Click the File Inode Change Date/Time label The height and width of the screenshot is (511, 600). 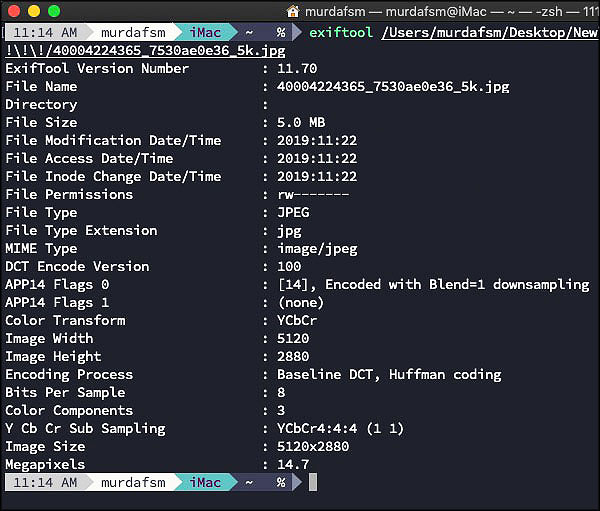113,176
